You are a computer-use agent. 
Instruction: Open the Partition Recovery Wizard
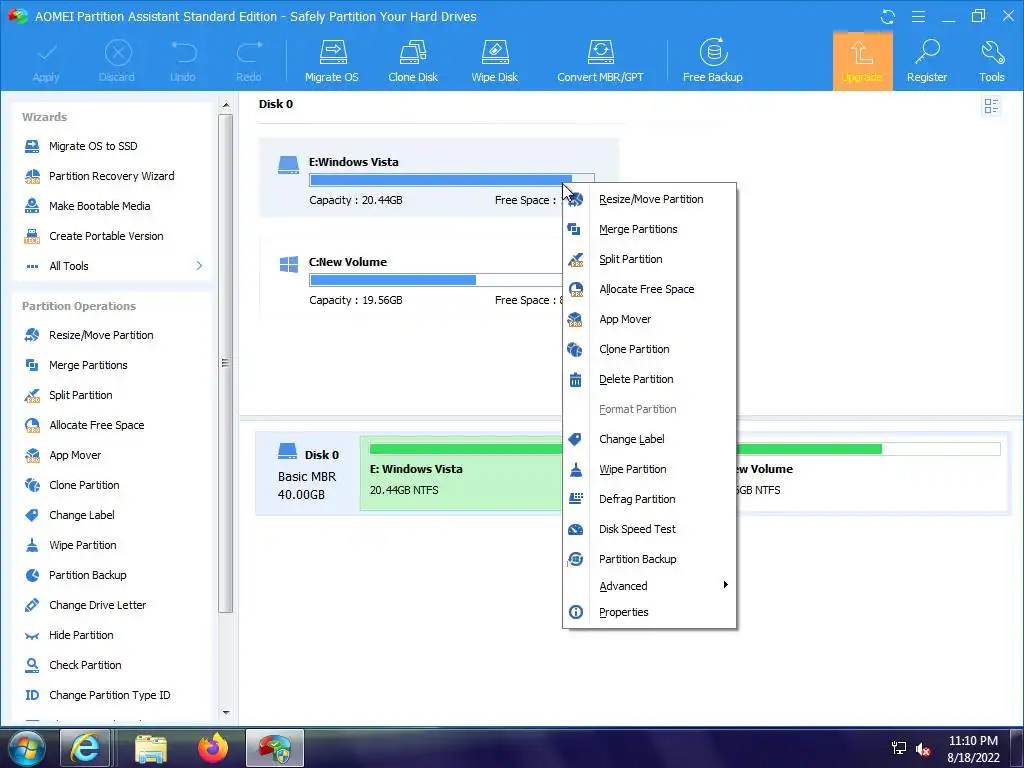(114, 176)
